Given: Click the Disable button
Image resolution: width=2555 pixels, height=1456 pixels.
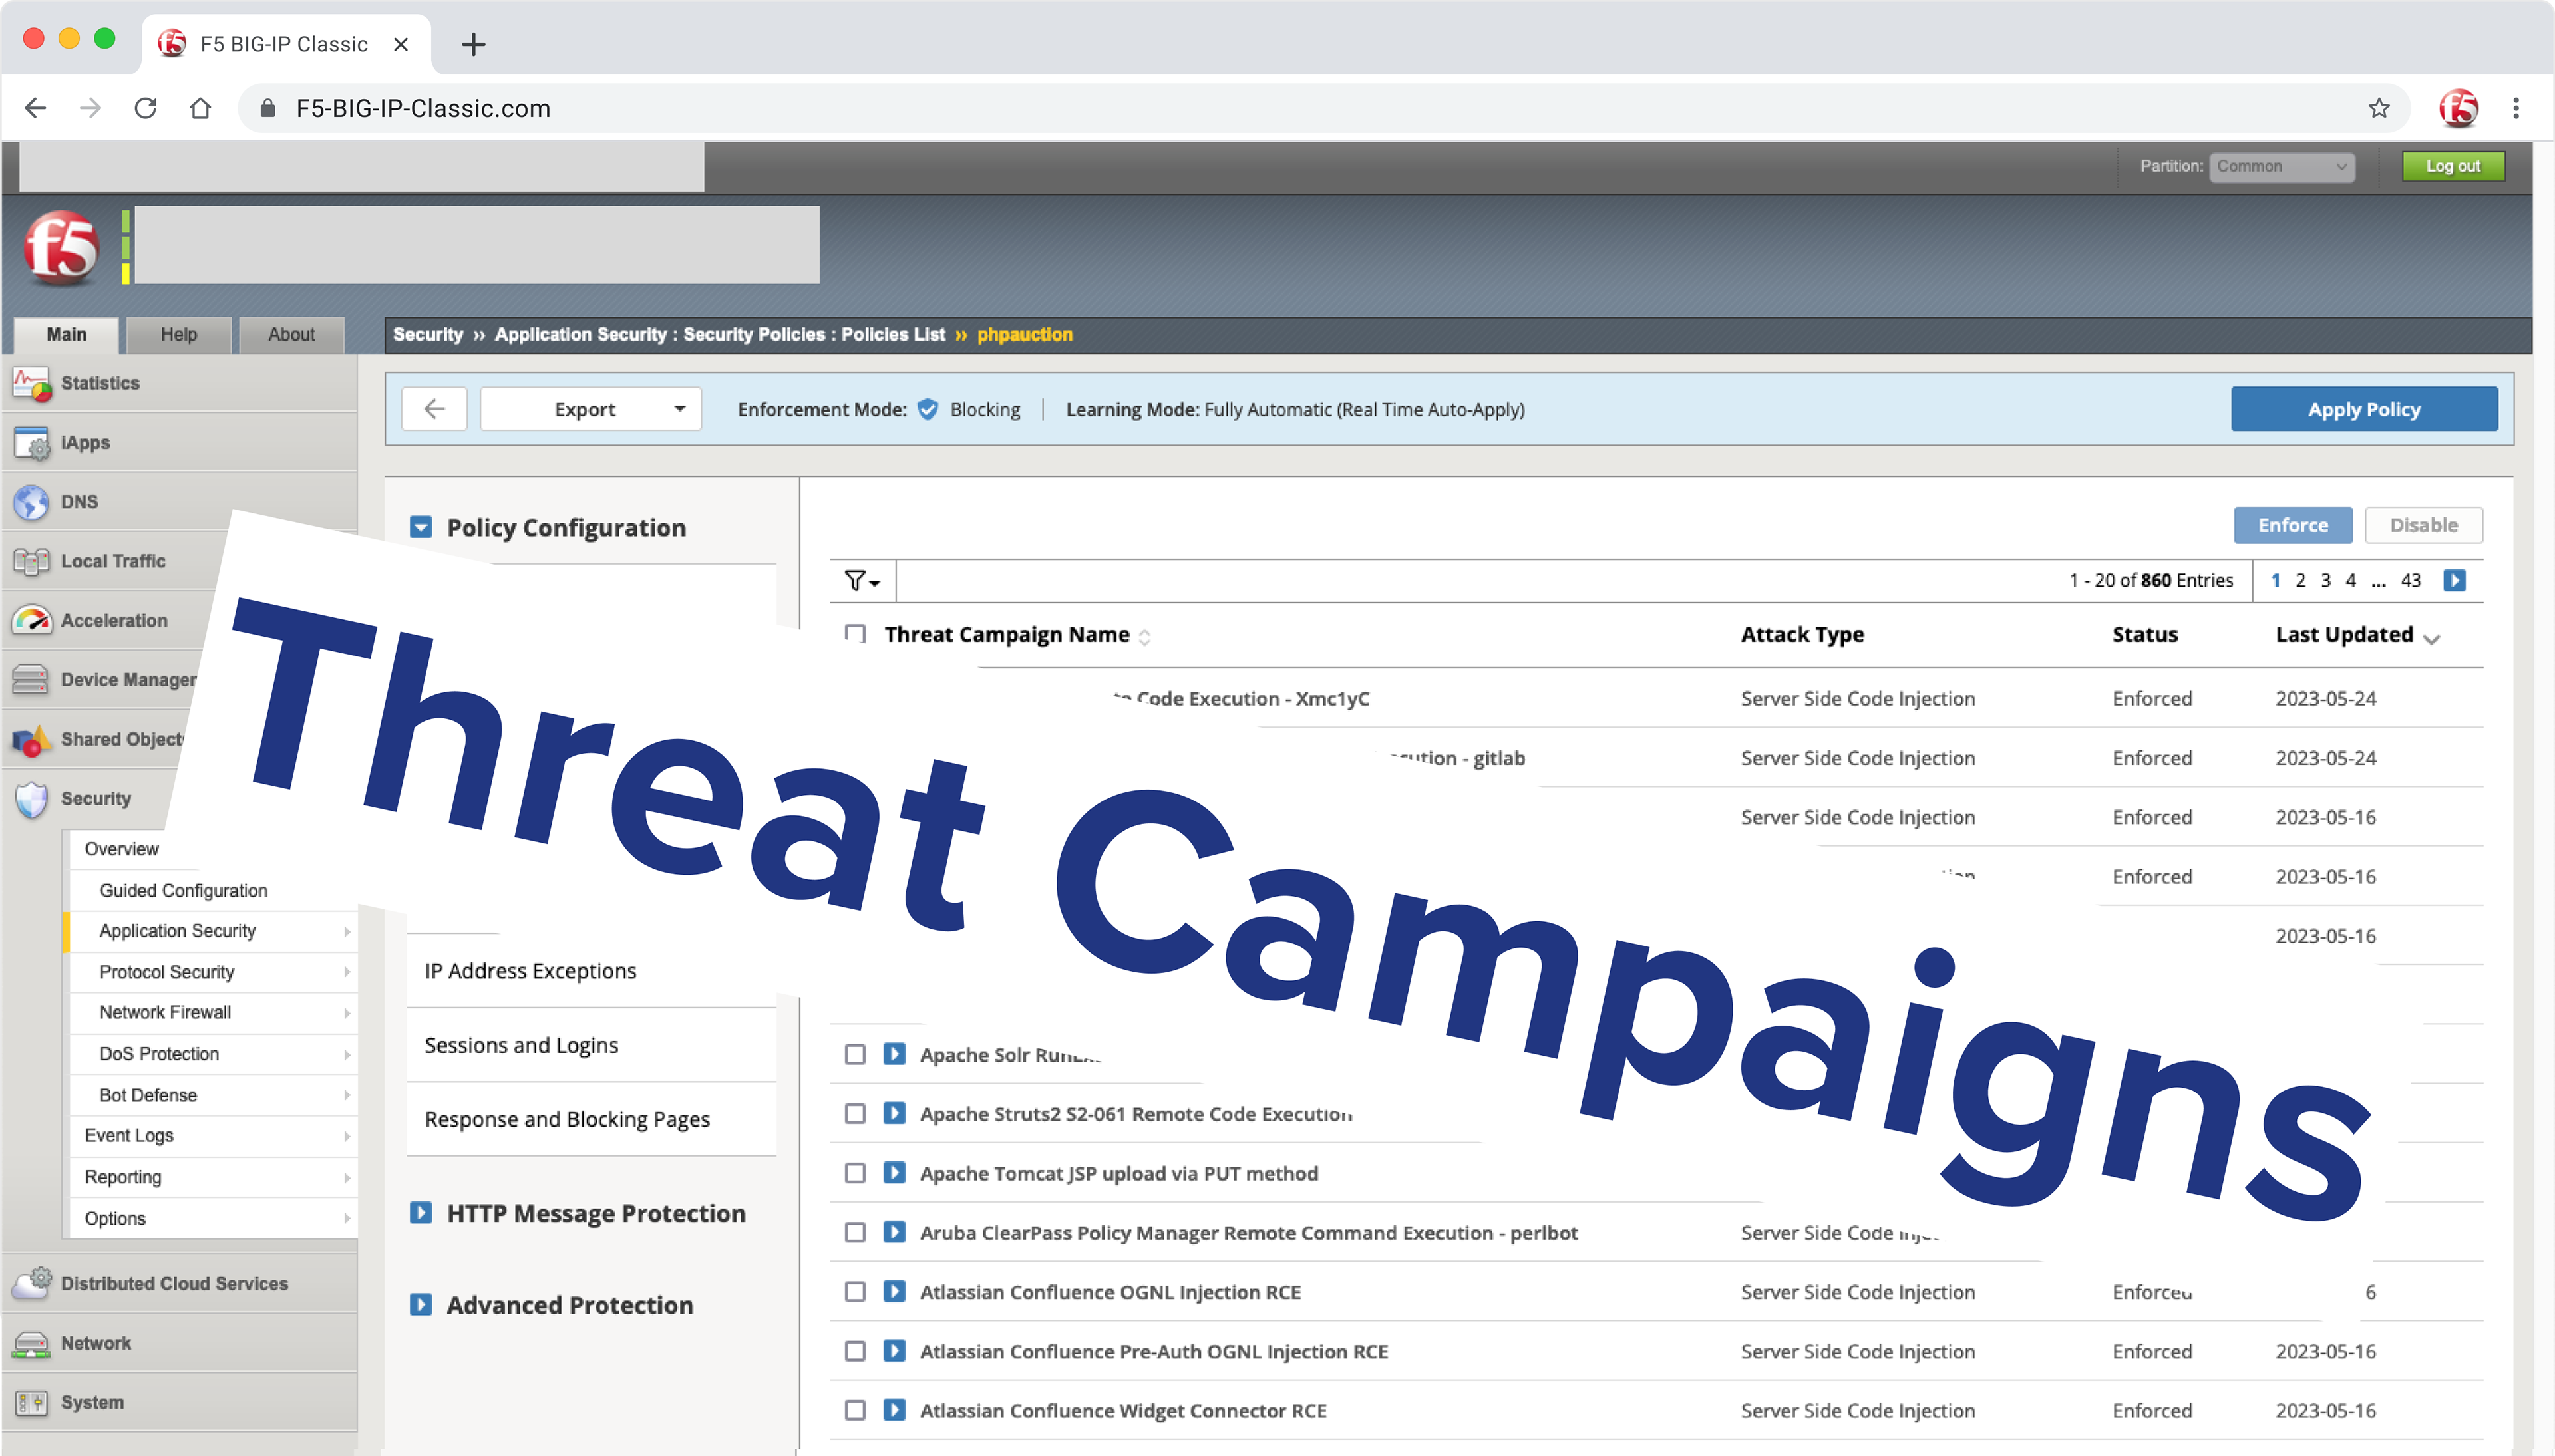Looking at the screenshot, I should tap(2423, 526).
